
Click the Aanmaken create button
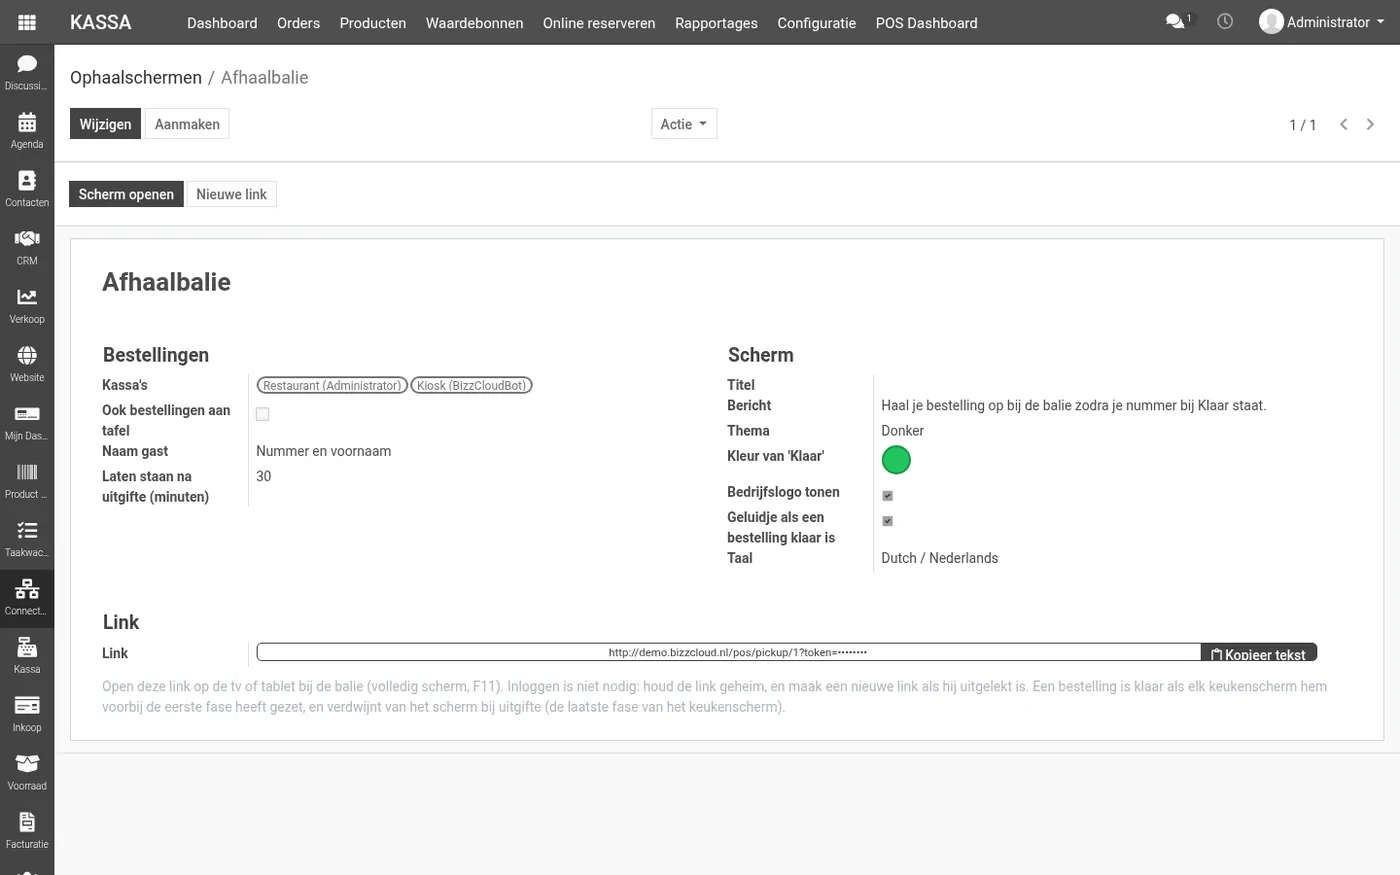pos(187,124)
